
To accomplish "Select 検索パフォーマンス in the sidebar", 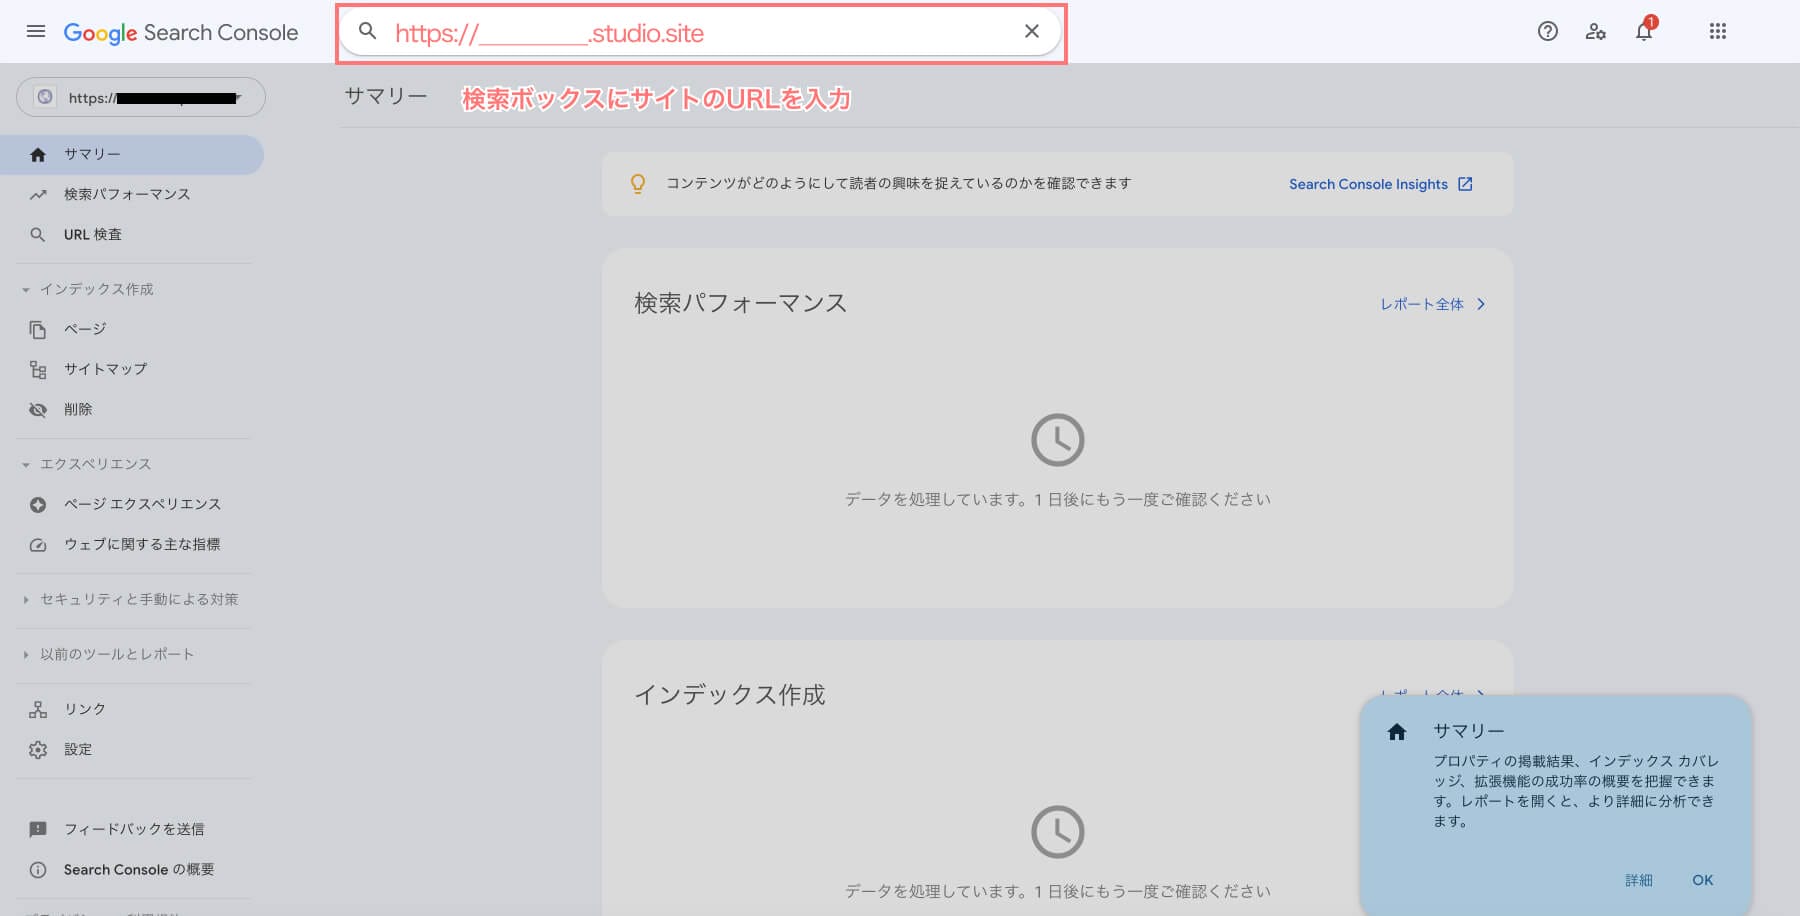I will (x=126, y=194).
